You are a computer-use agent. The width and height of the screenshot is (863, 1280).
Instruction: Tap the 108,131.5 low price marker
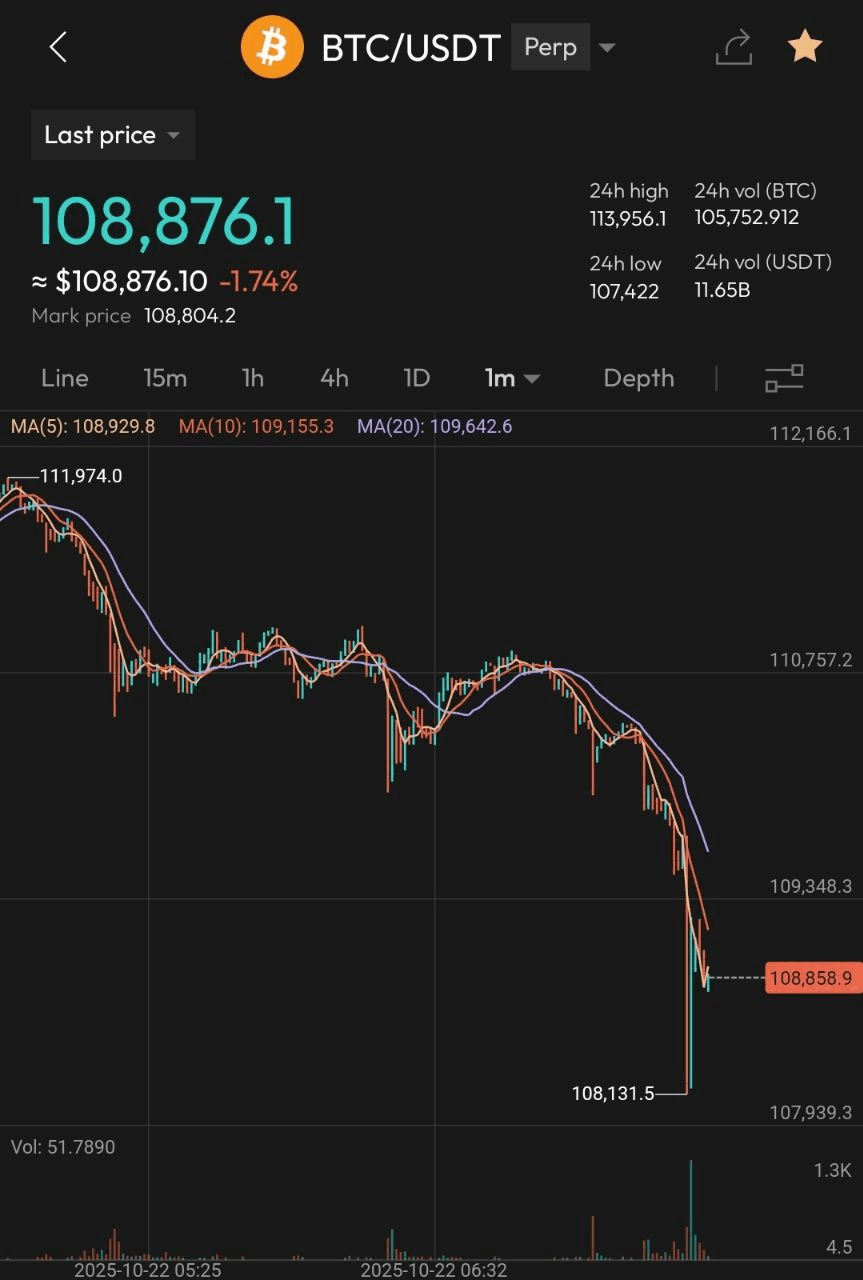pos(613,1094)
